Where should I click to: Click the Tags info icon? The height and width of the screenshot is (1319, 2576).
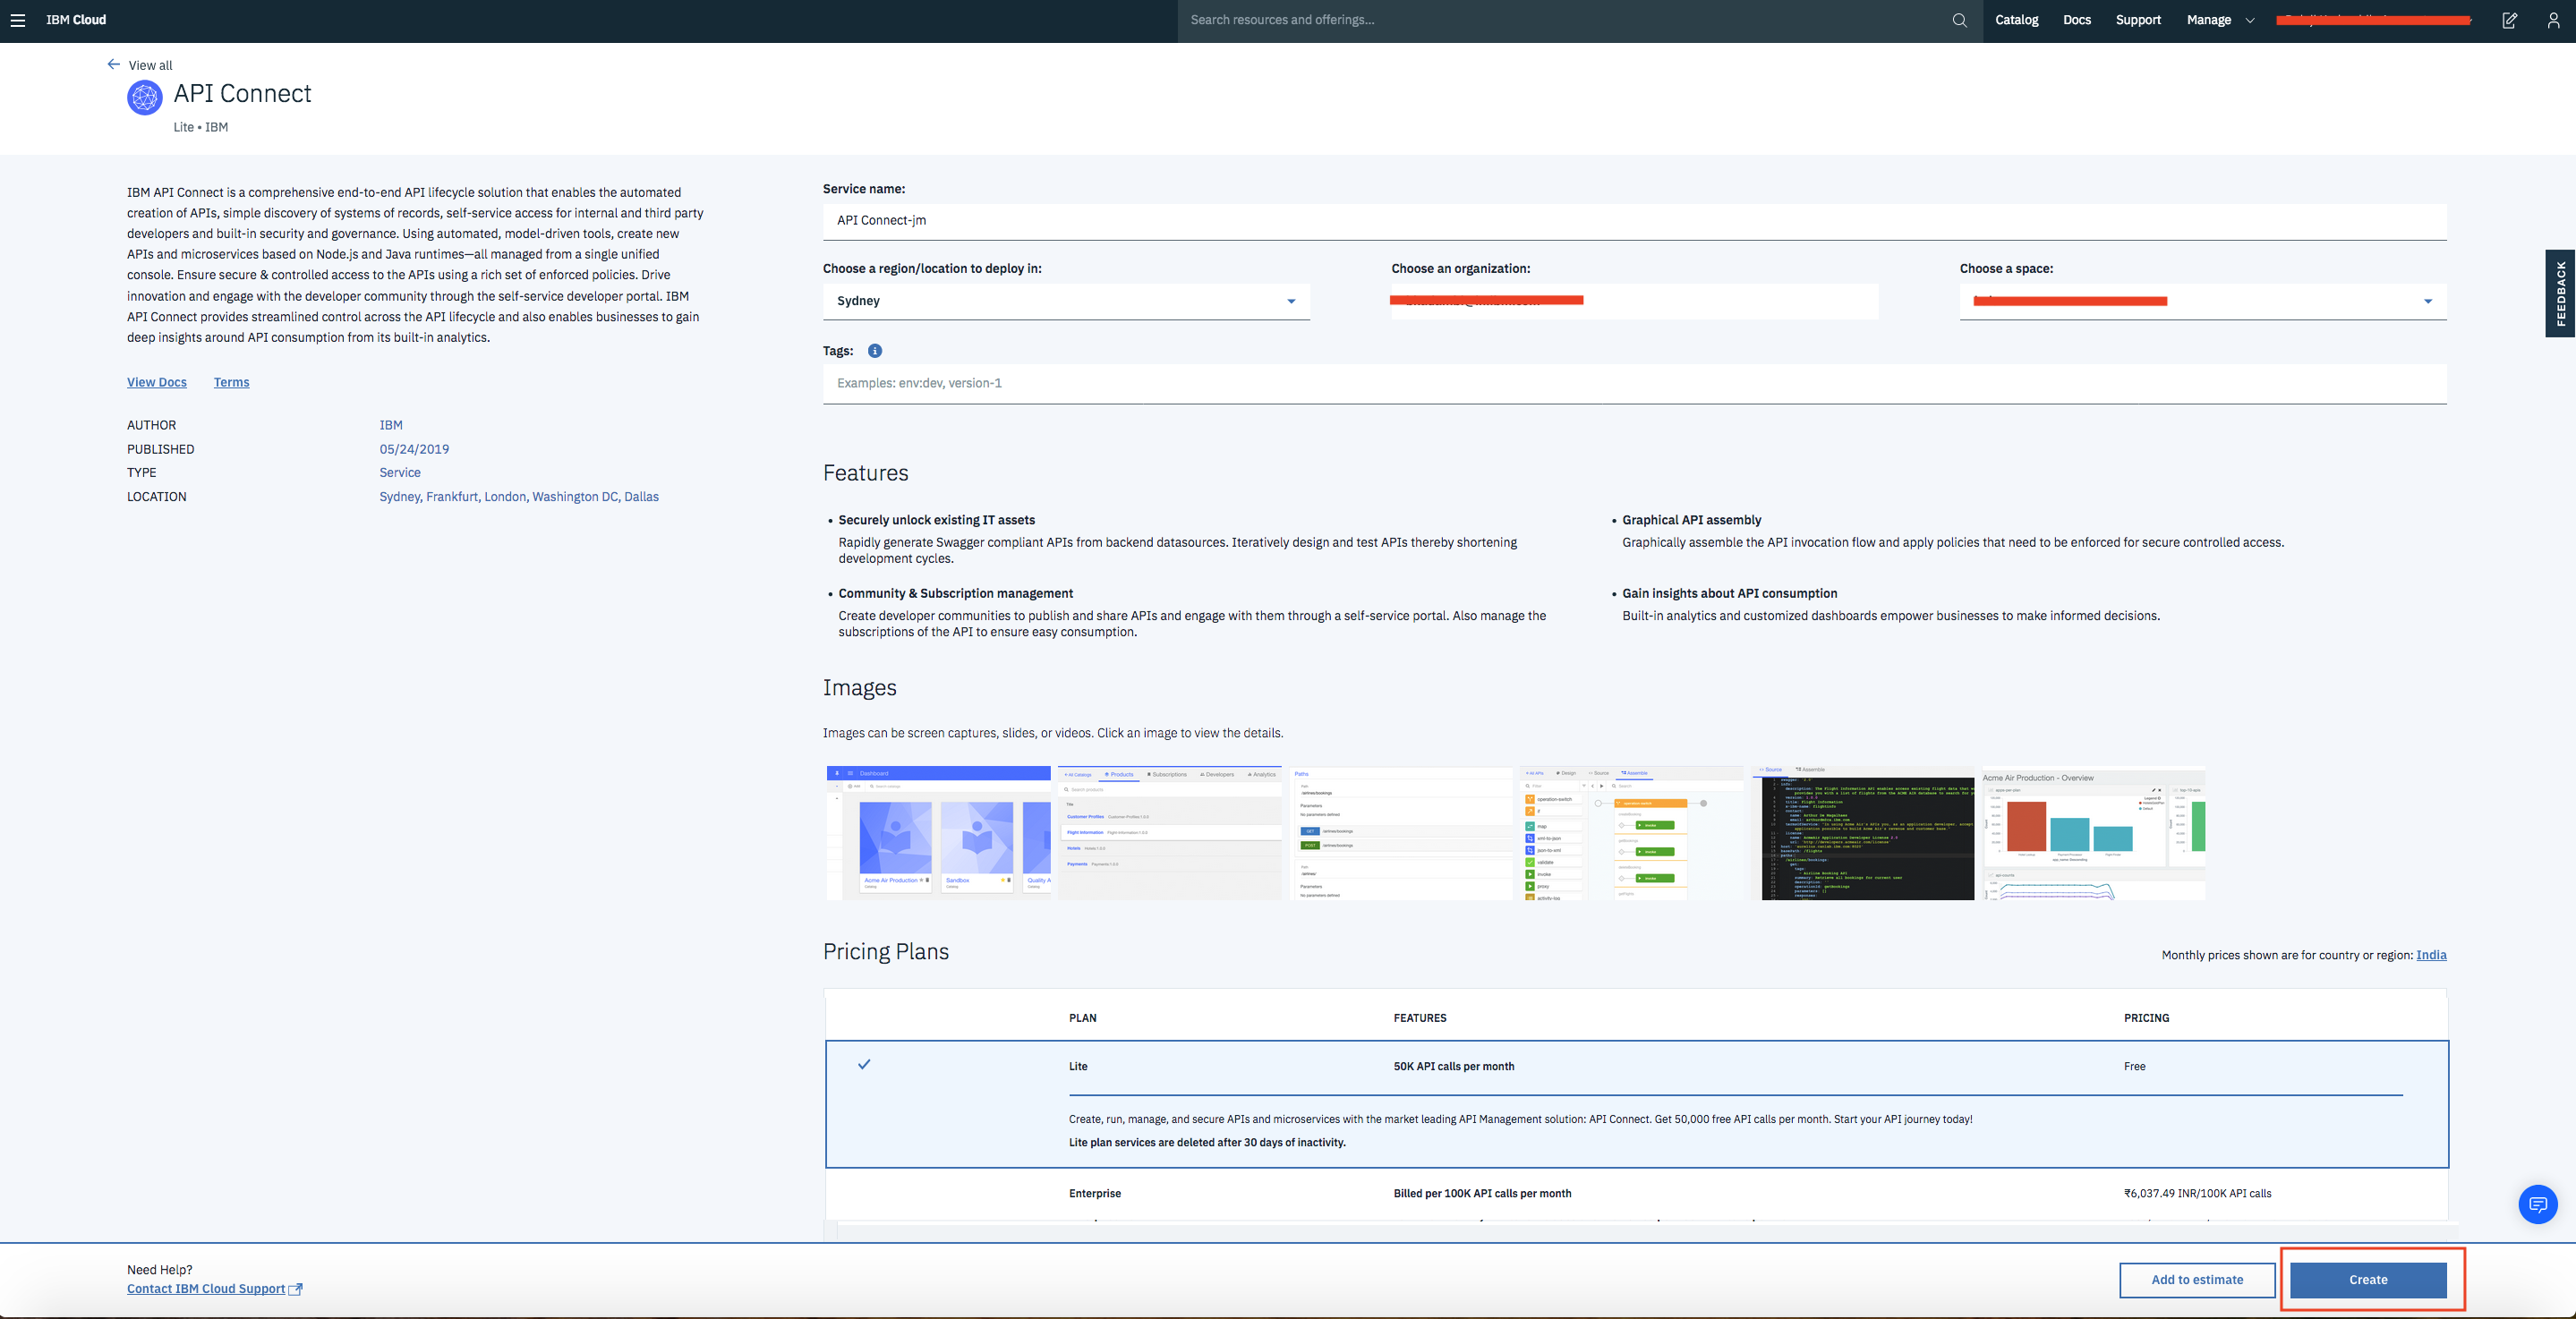click(875, 351)
